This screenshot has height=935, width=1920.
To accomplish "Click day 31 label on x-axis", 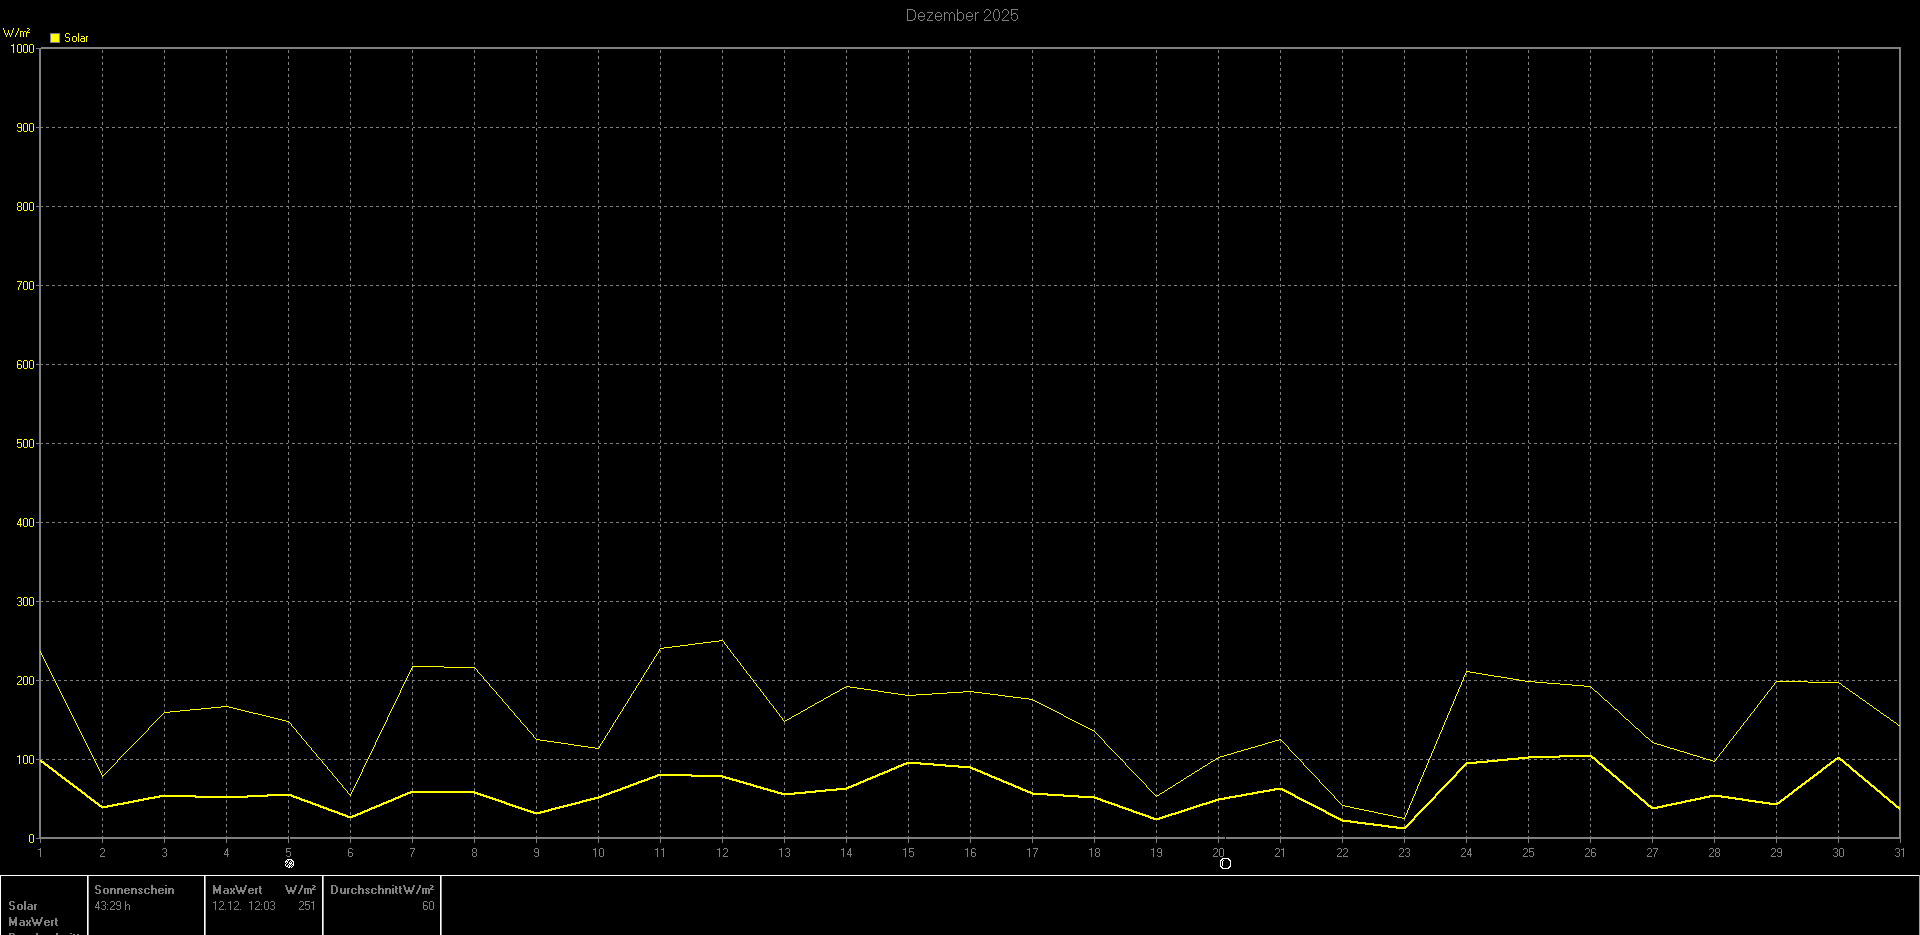I will [x=1899, y=853].
